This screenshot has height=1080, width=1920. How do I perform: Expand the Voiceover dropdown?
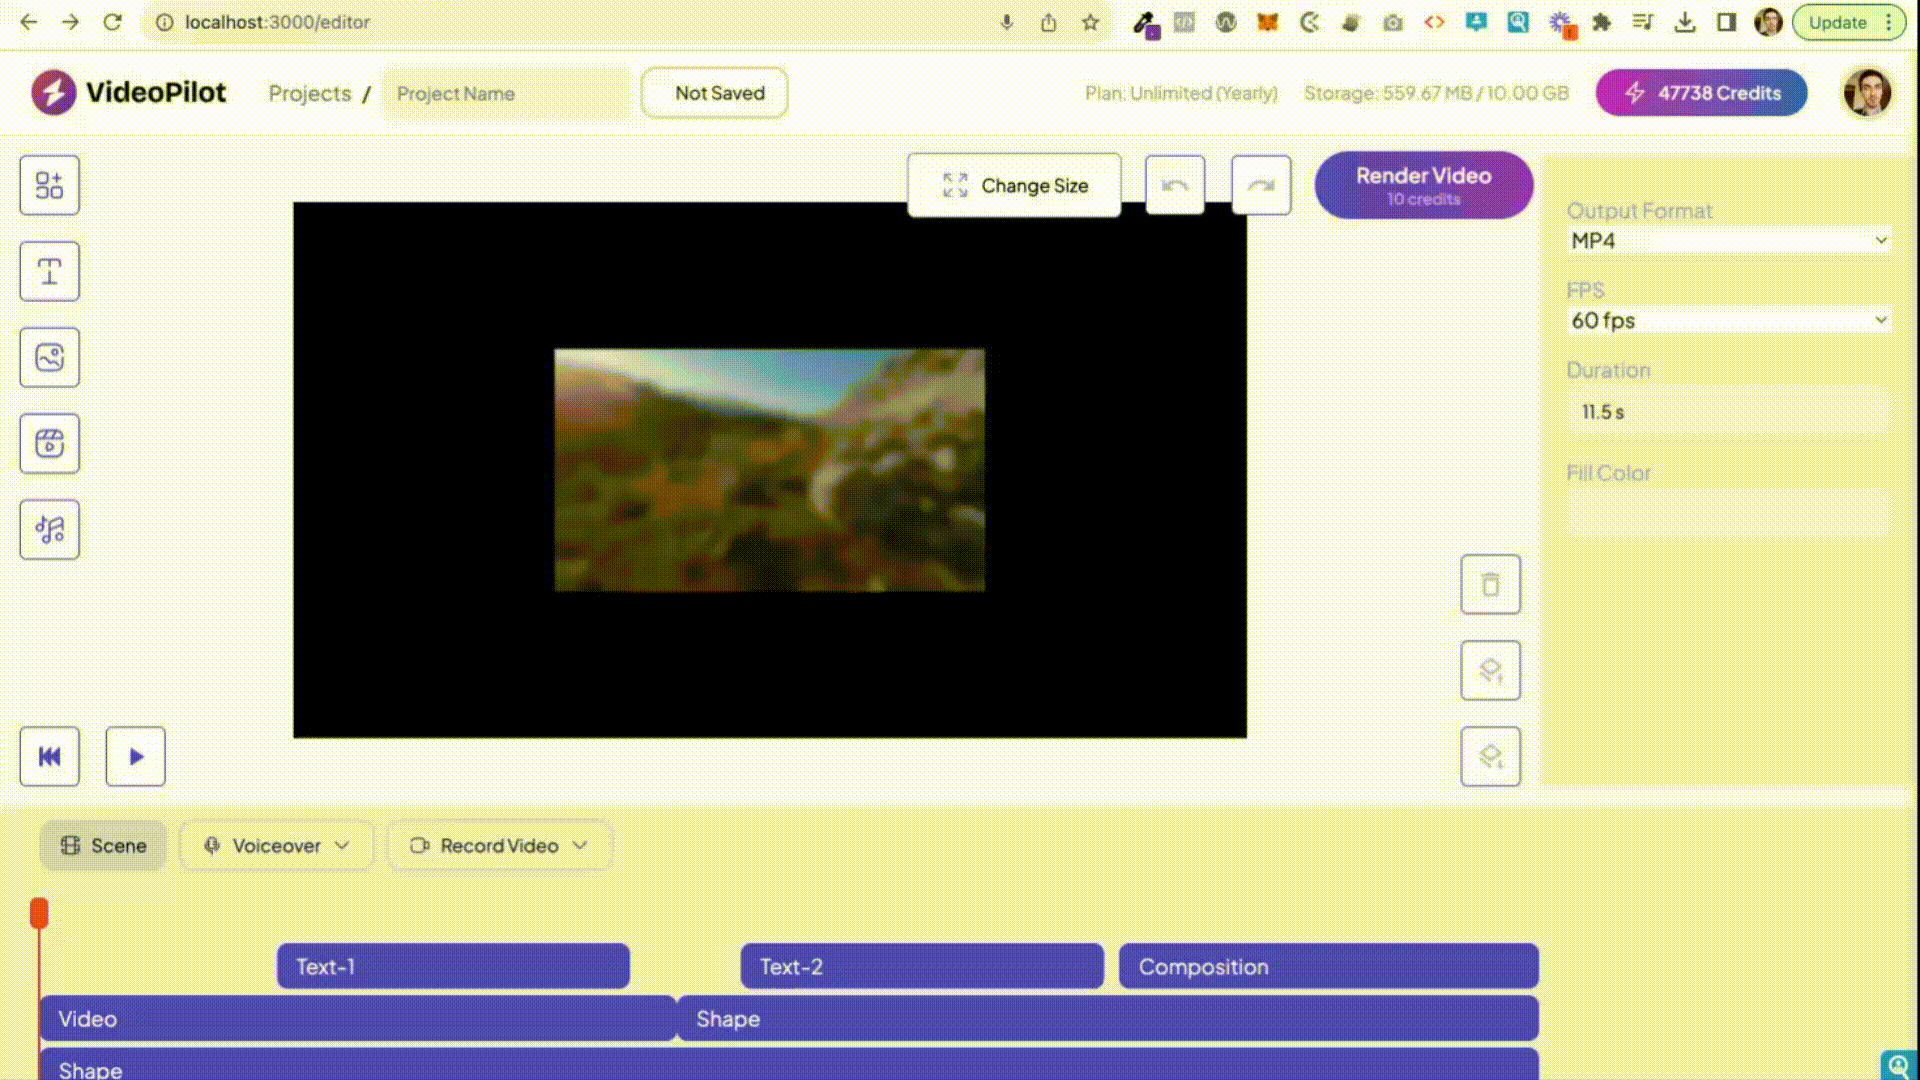pos(276,845)
